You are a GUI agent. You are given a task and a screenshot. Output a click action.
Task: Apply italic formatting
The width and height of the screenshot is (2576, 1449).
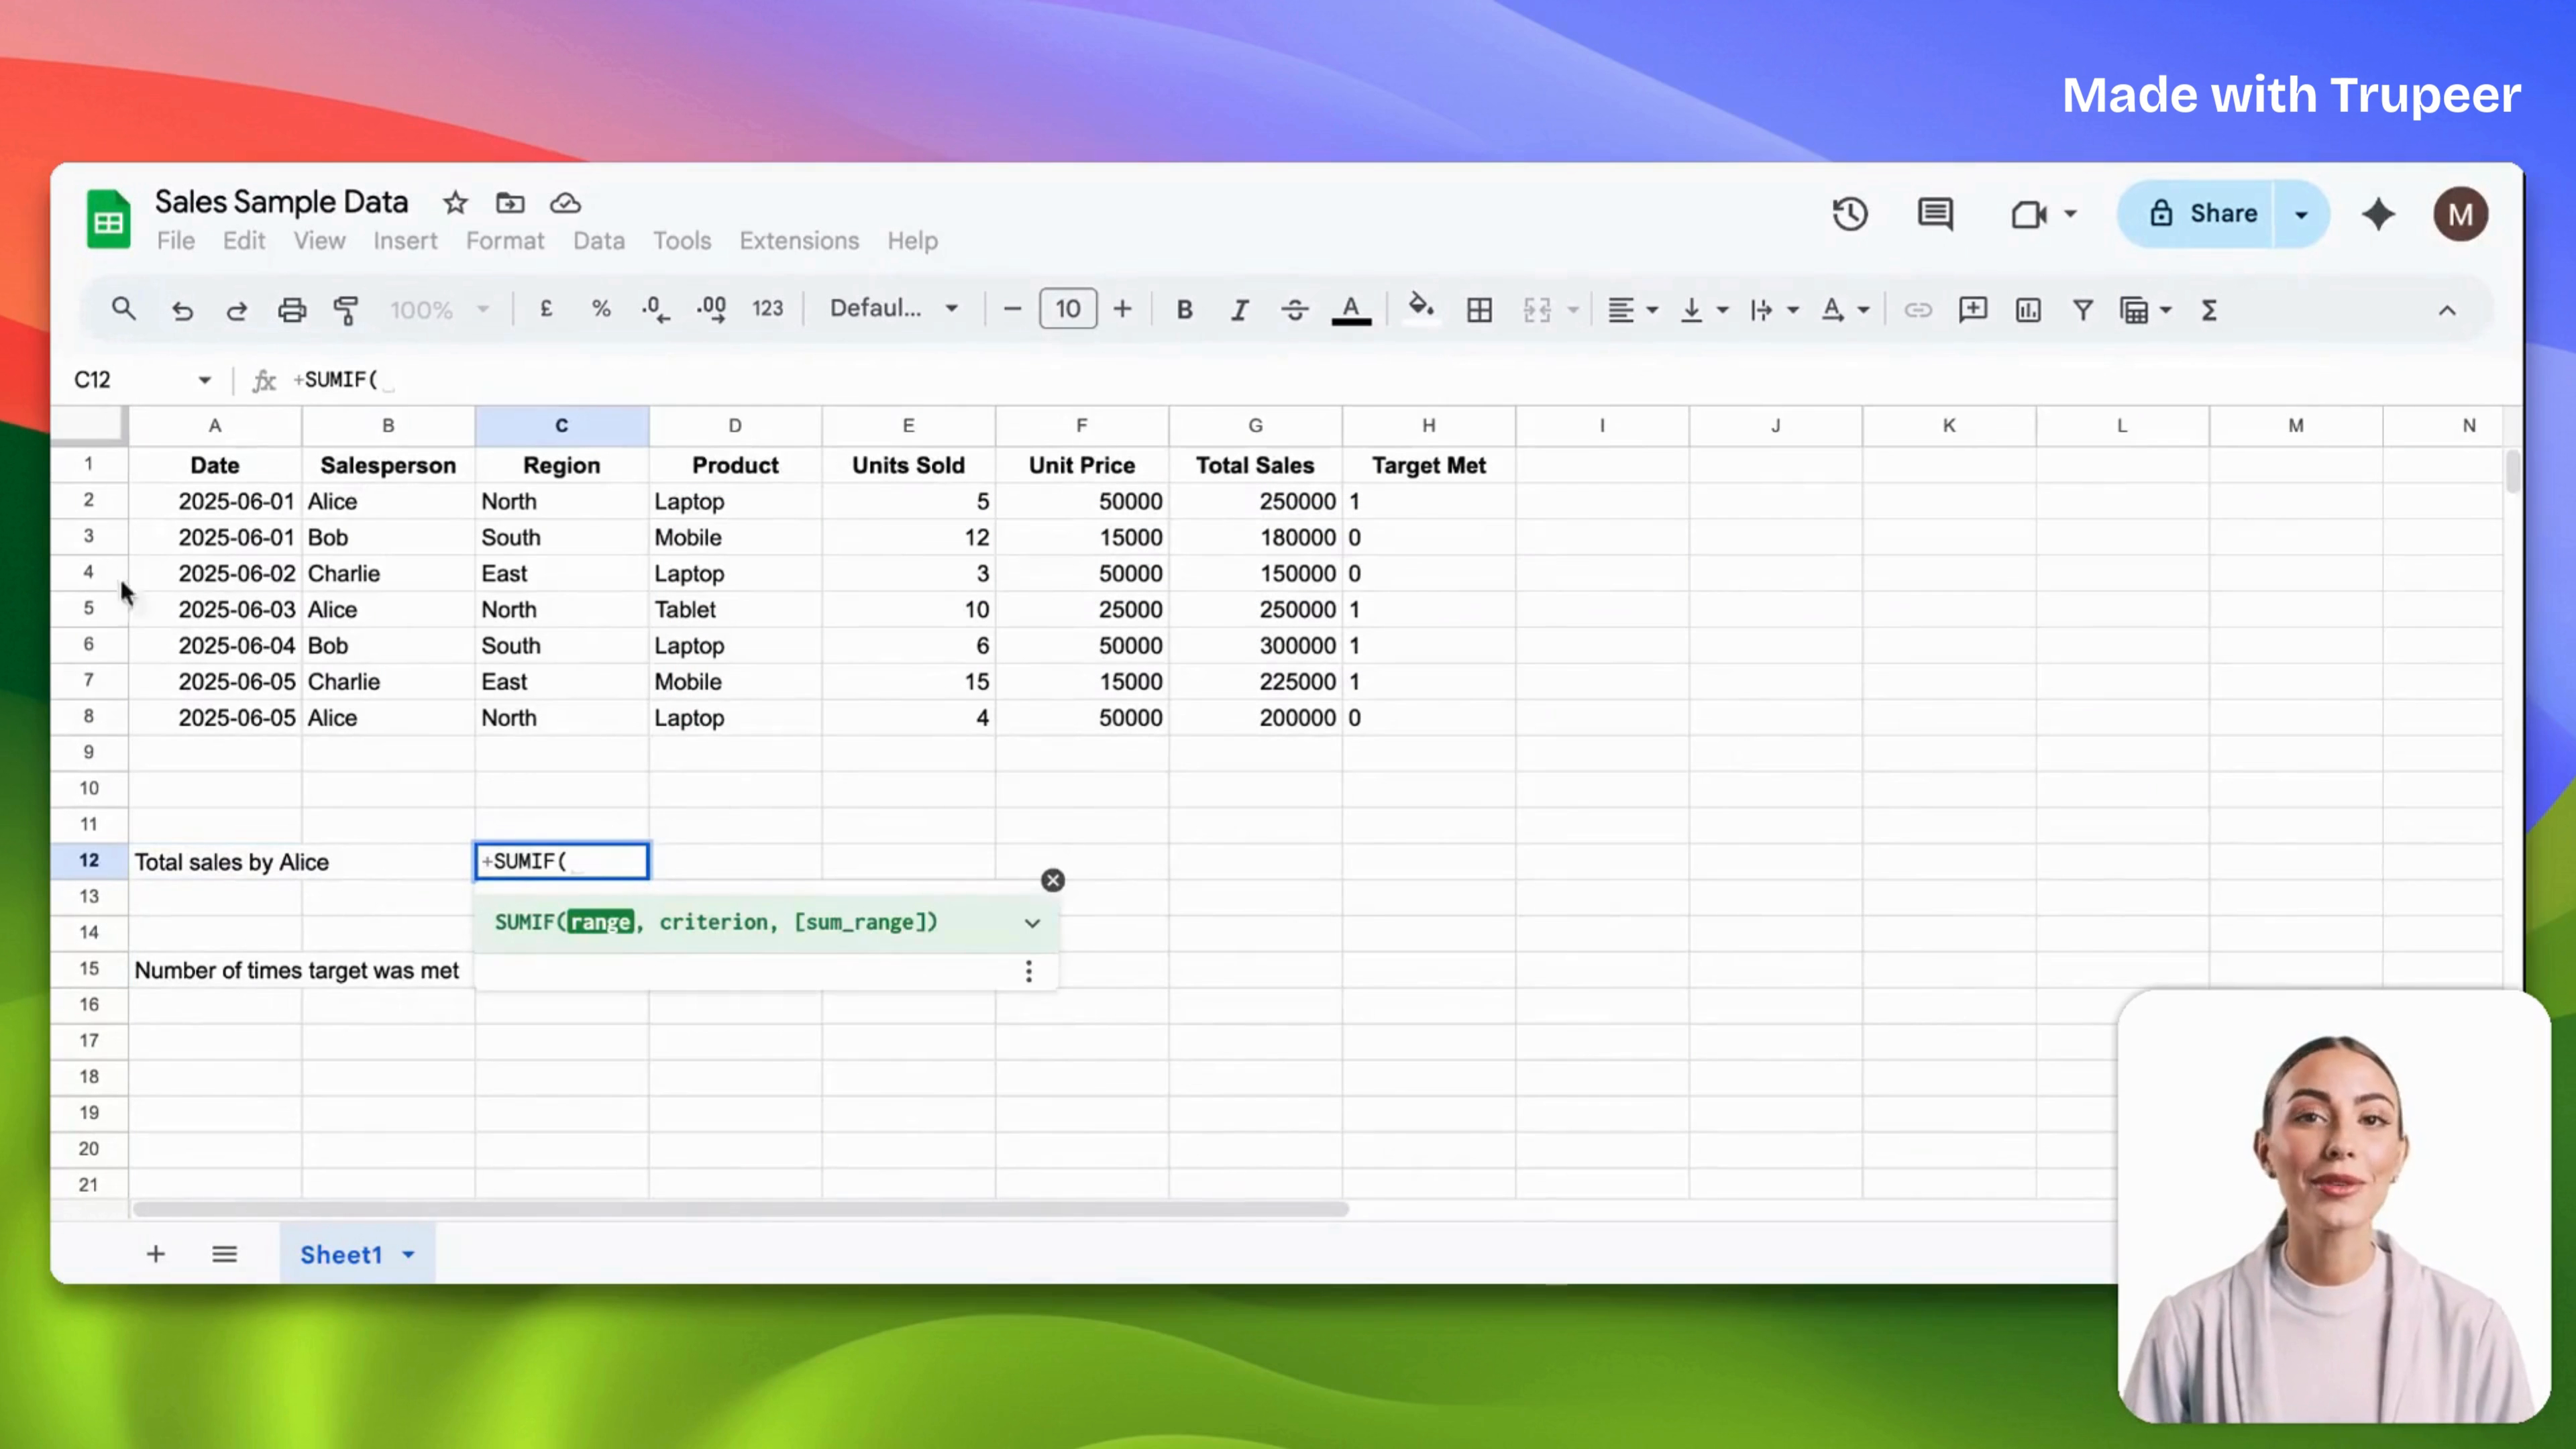pyautogui.click(x=1239, y=309)
